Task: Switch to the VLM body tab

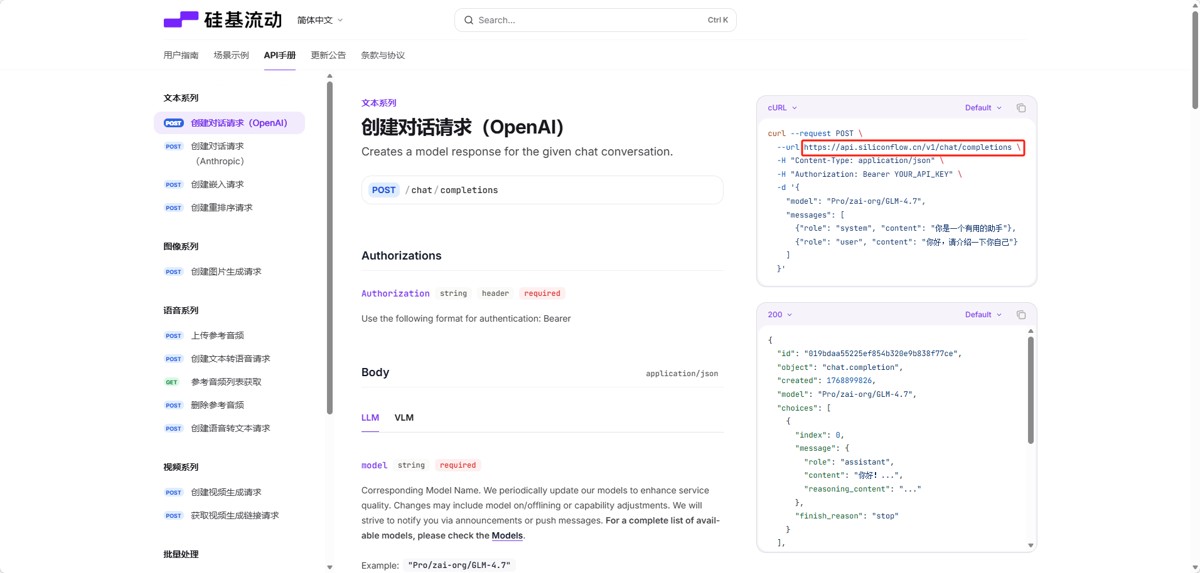Action: (404, 418)
